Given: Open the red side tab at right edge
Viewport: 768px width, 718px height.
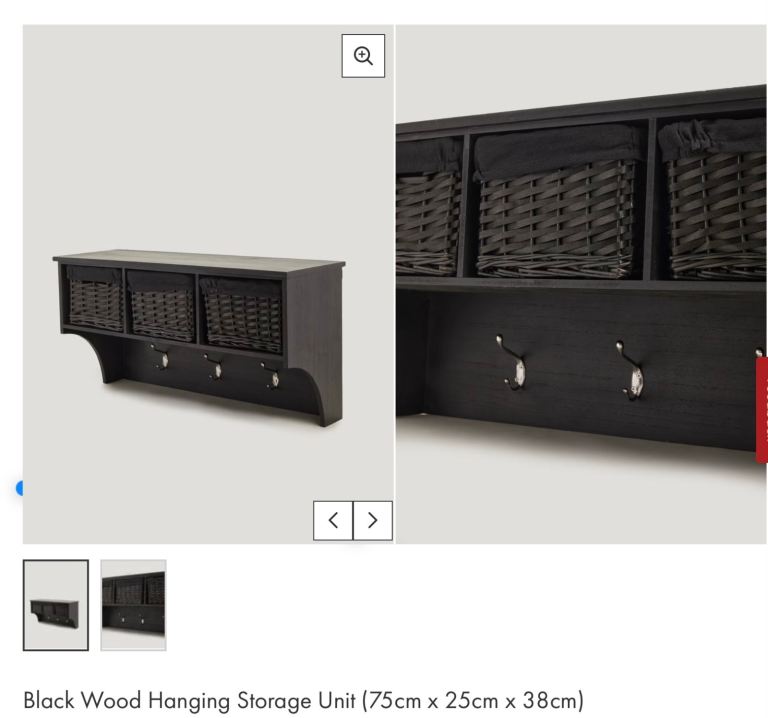Looking at the screenshot, I should pyautogui.click(x=762, y=410).
